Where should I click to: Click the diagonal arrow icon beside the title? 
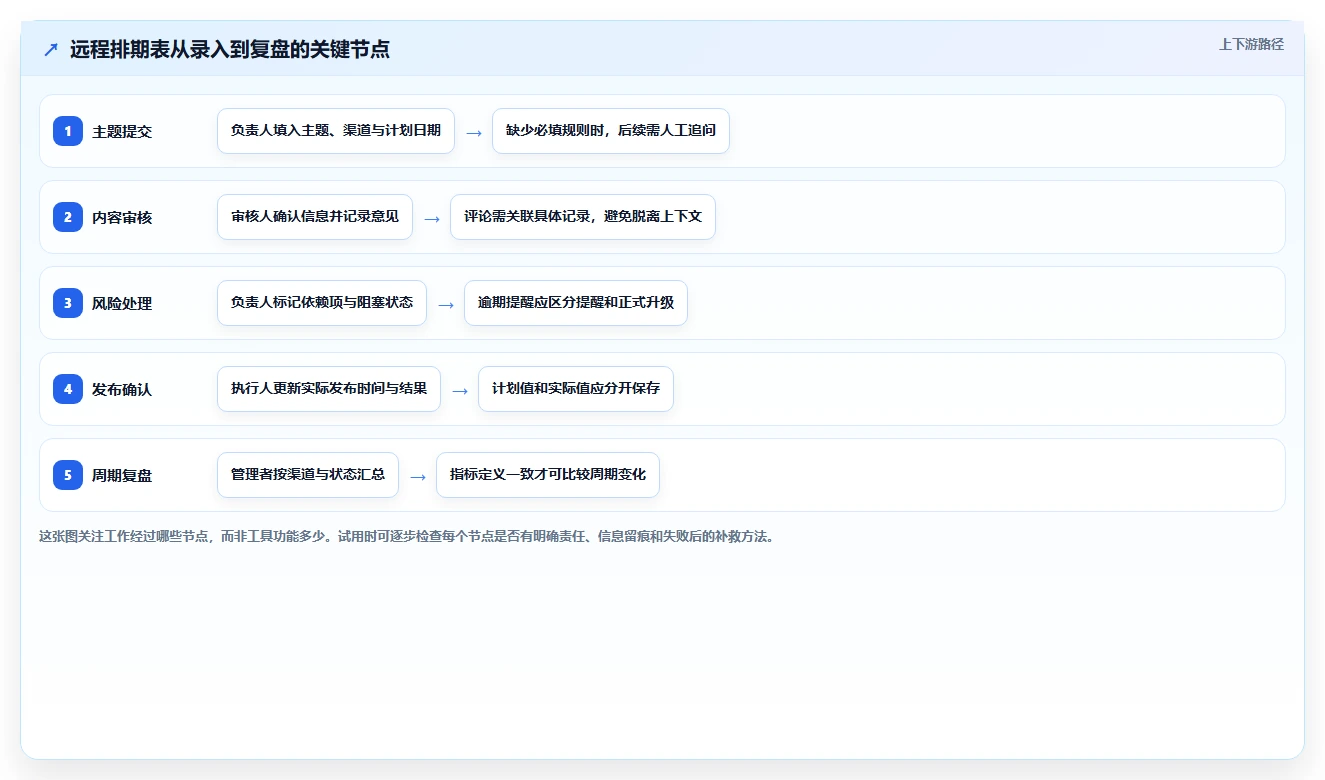click(x=51, y=49)
